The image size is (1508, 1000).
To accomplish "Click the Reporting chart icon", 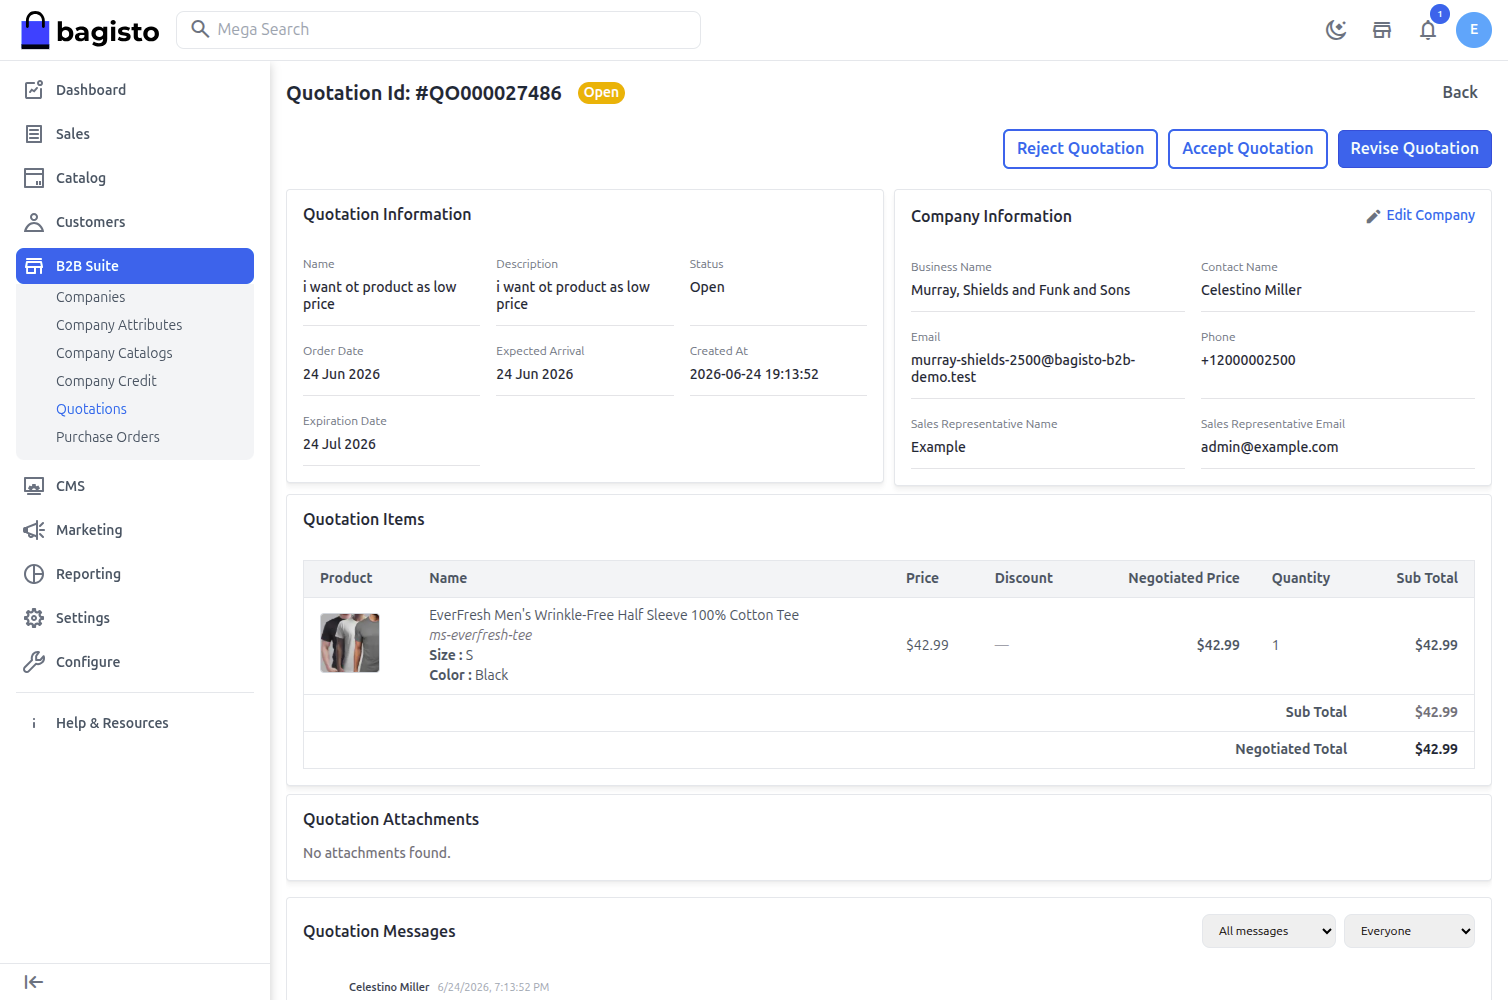I will tap(34, 574).
